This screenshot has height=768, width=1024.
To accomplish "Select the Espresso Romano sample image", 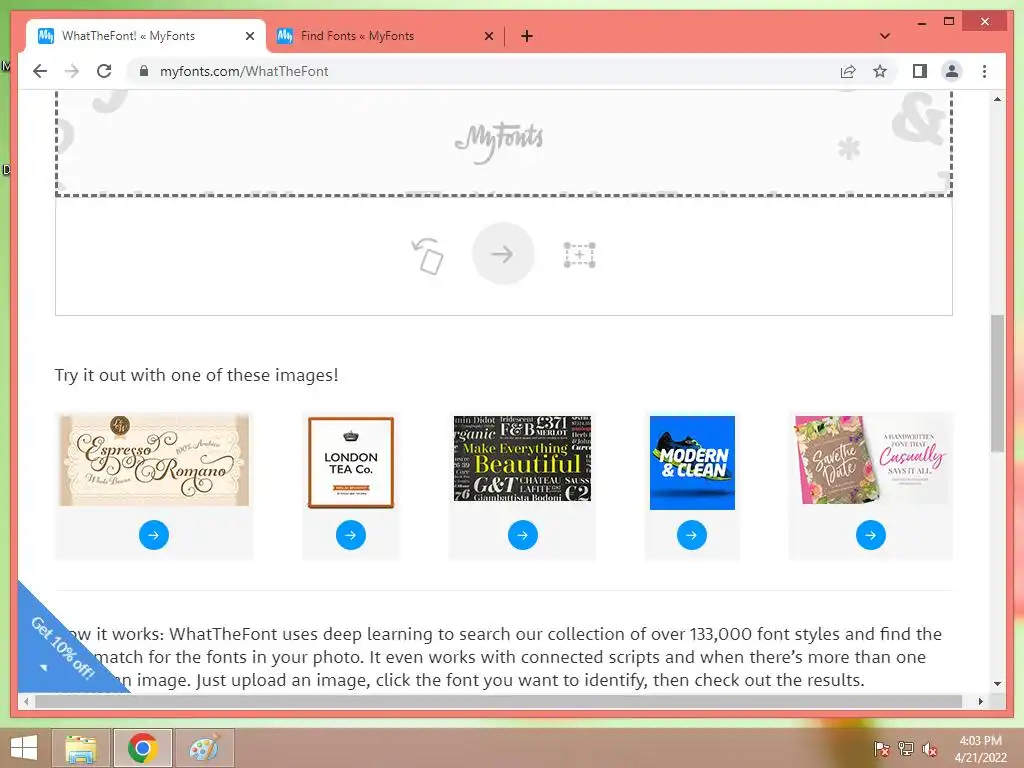I will [154, 460].
